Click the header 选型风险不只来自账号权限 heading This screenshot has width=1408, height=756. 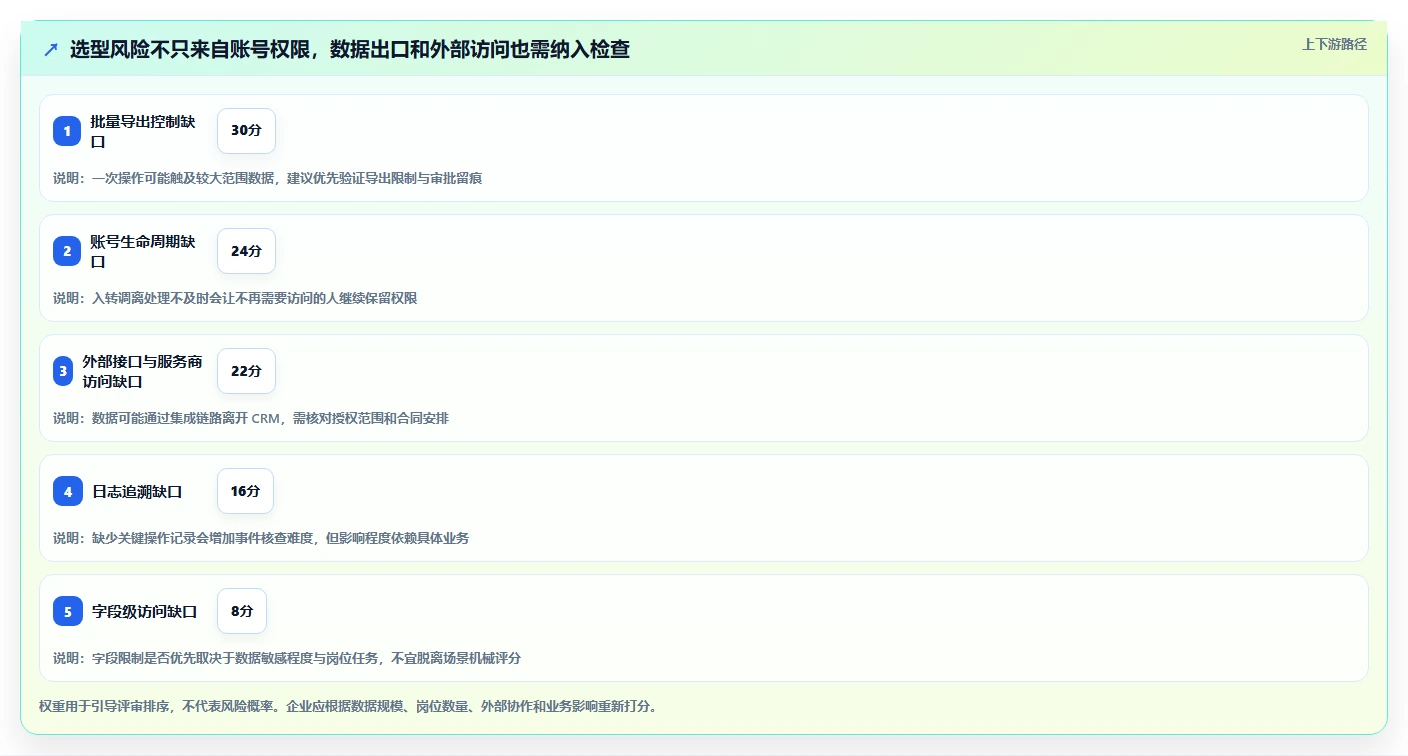tap(350, 49)
